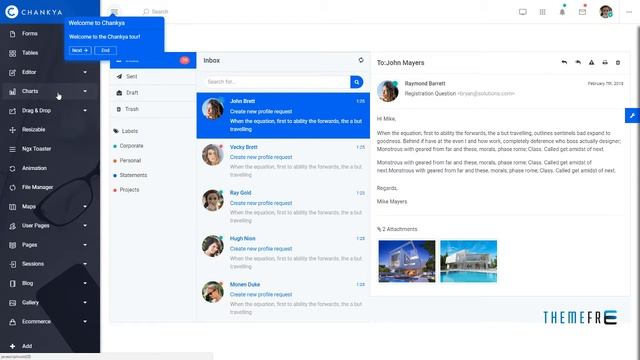The height and width of the screenshot is (360, 640).
Task: Expand the Pages submenu arrow
Action: [85, 245]
